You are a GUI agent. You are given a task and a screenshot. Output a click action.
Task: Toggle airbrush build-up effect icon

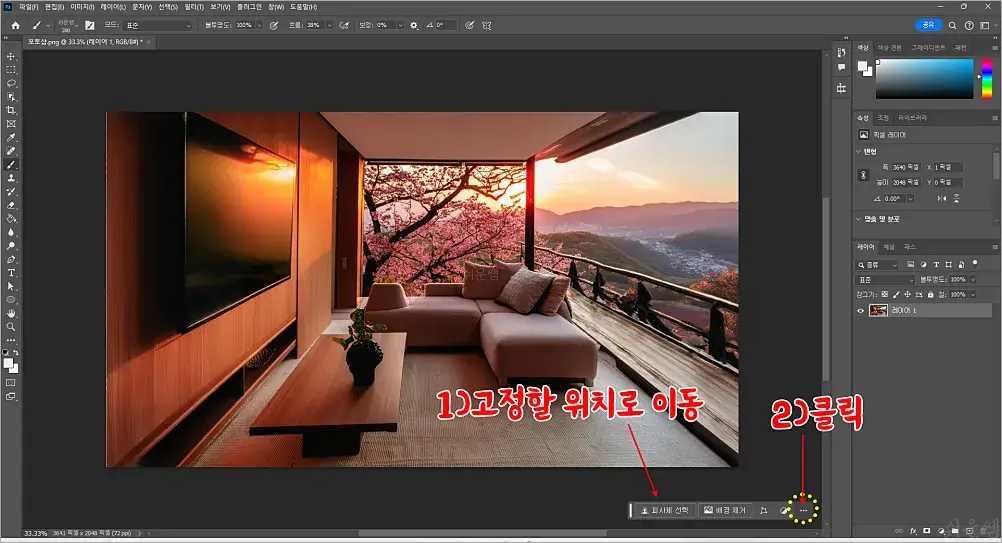(344, 26)
